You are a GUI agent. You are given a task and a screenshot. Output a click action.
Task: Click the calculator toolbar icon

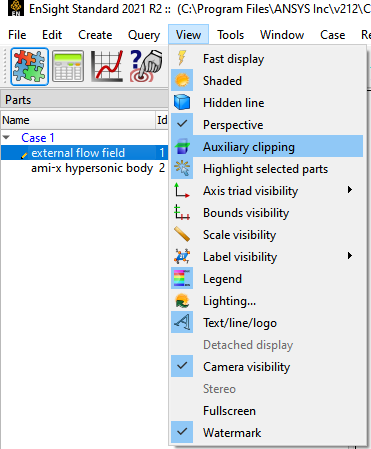[x=68, y=66]
